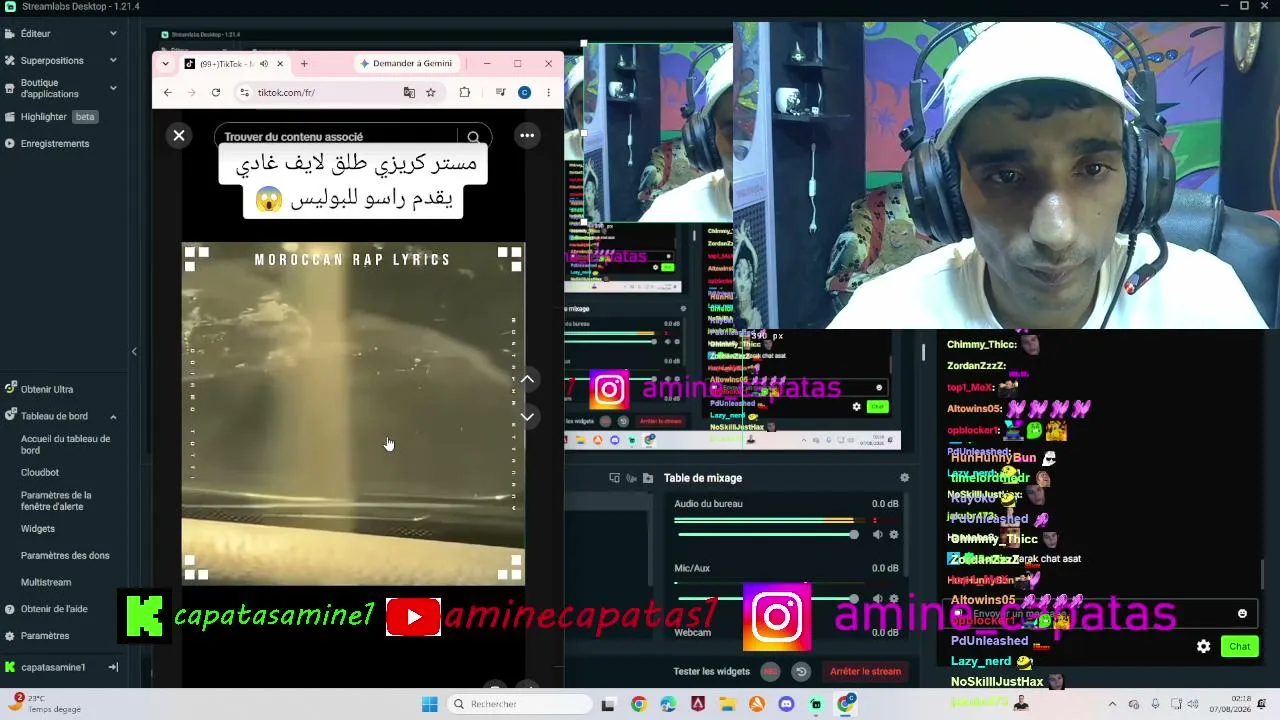
Task: Expand the Éditeur dropdown chevron
Action: click(113, 33)
